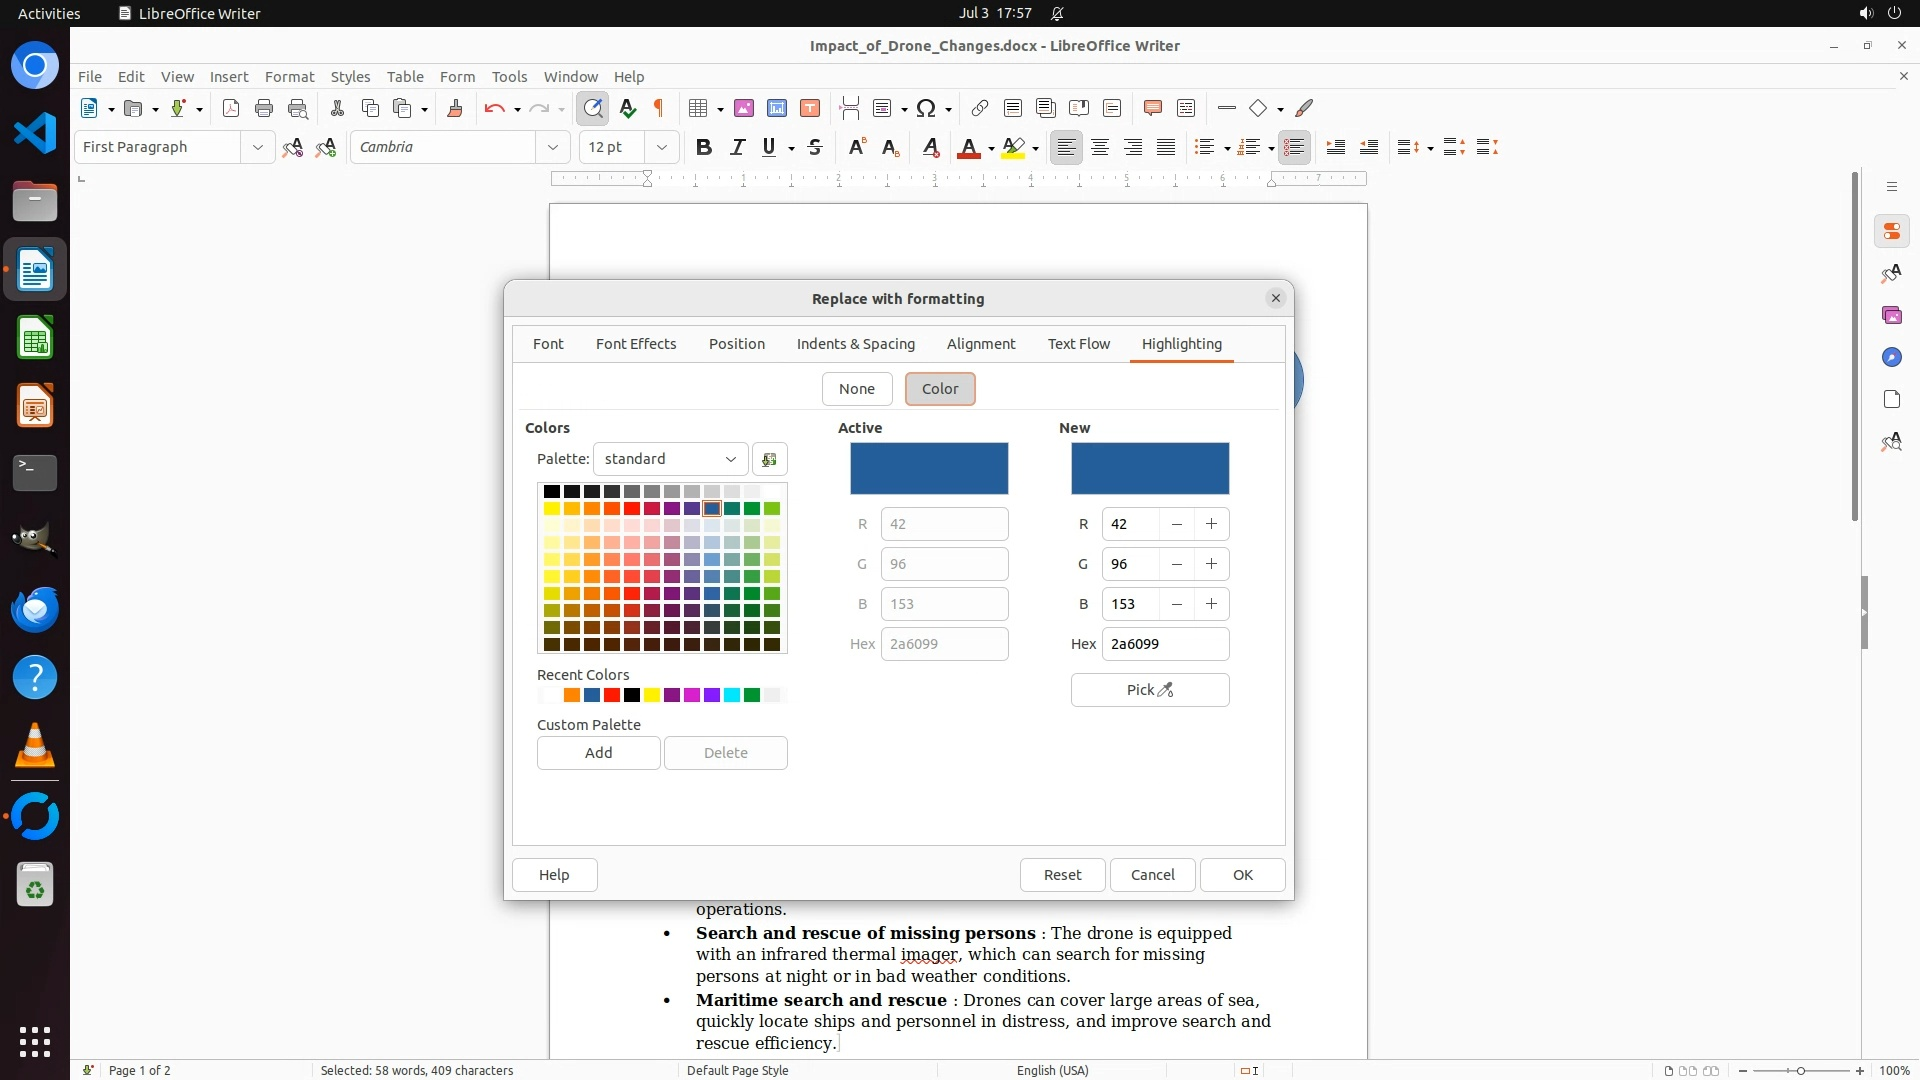Toggle Bold formatting button
The image size is (1920, 1080).
click(704, 147)
